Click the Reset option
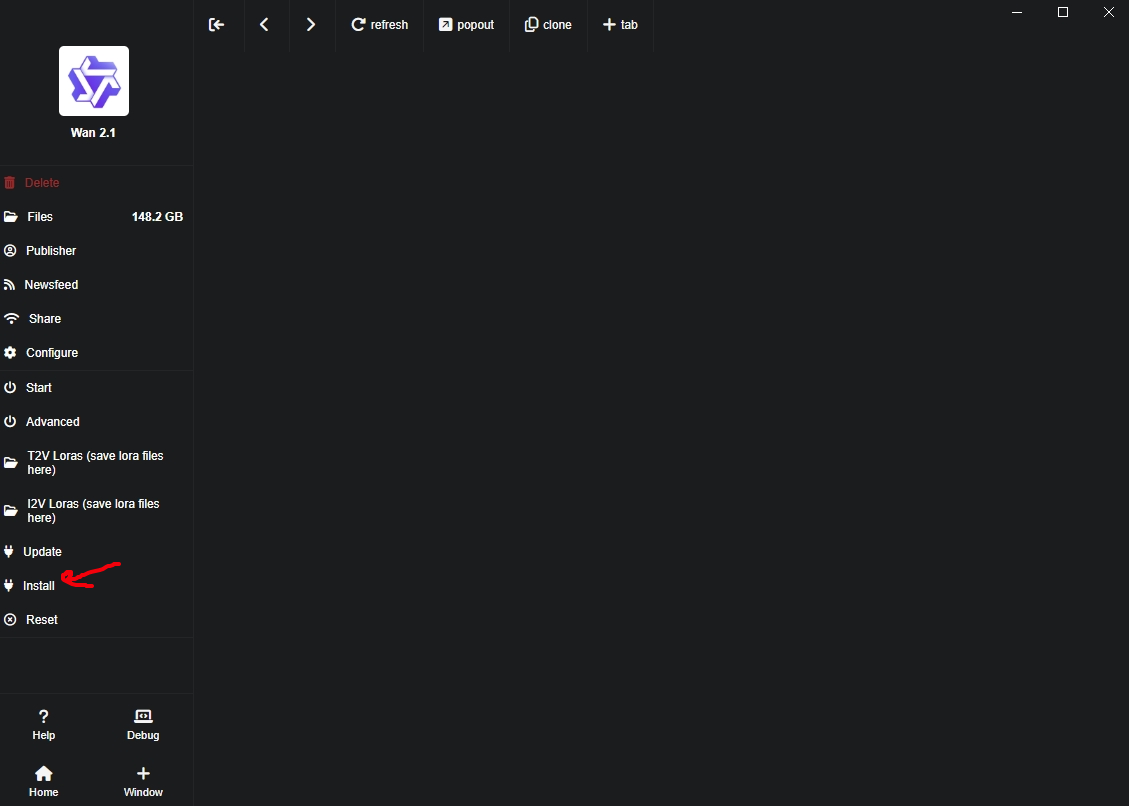Viewport: 1129px width, 806px height. [x=41, y=620]
